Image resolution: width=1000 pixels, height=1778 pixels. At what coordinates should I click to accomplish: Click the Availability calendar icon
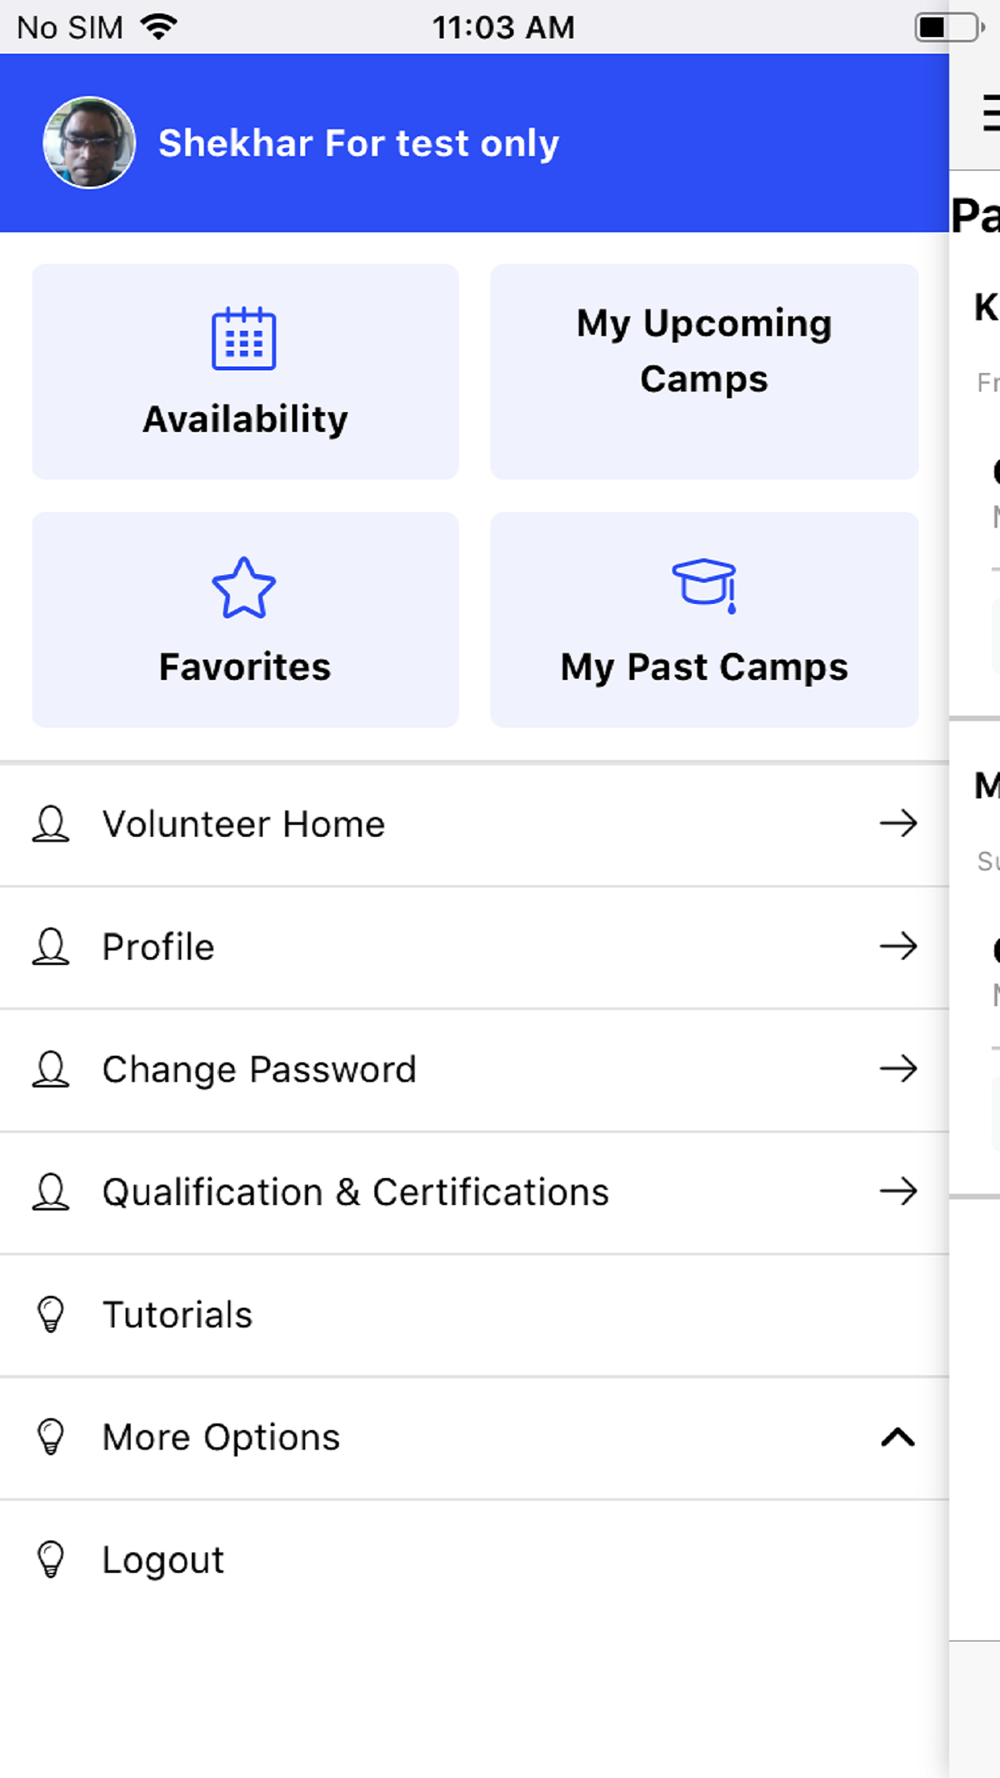pyautogui.click(x=244, y=339)
